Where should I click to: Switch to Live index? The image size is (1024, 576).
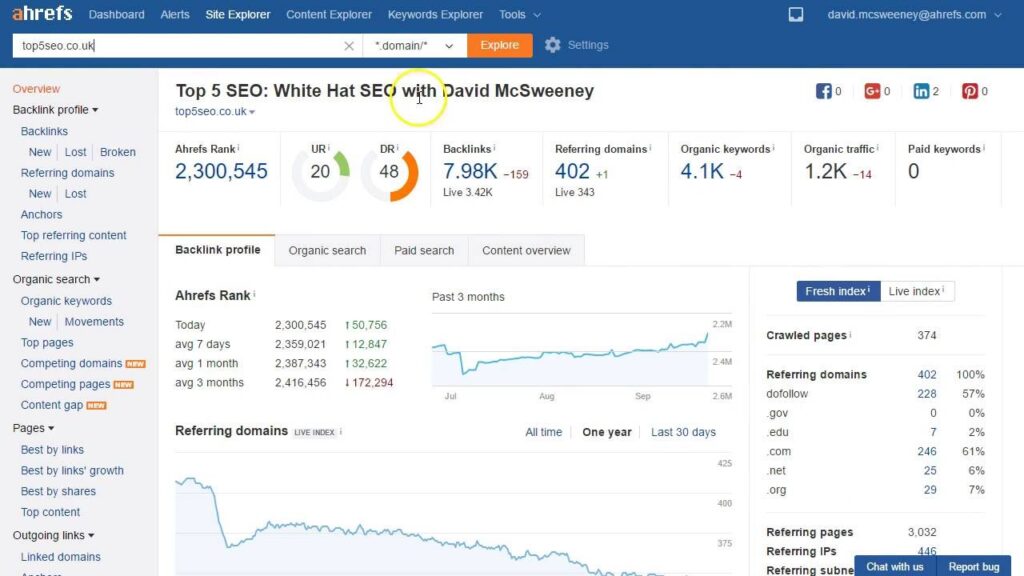click(x=917, y=291)
